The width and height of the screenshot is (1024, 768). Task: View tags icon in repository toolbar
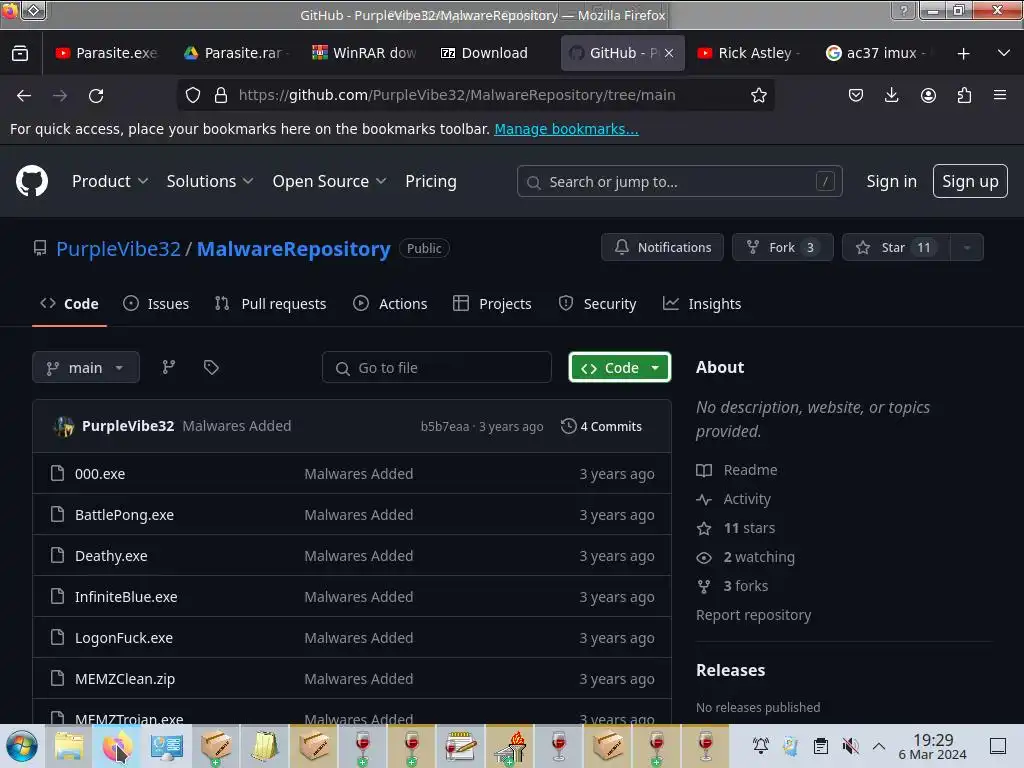coord(211,367)
